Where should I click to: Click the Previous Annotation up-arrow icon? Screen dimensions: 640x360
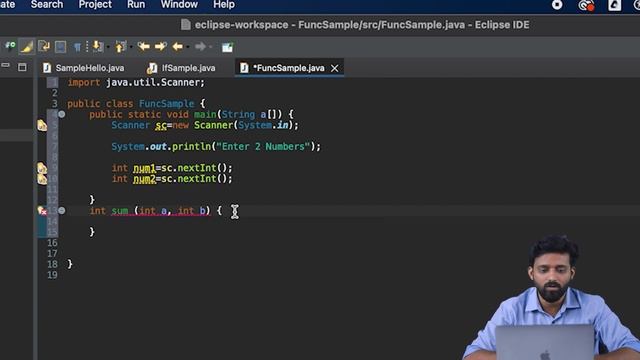120,47
